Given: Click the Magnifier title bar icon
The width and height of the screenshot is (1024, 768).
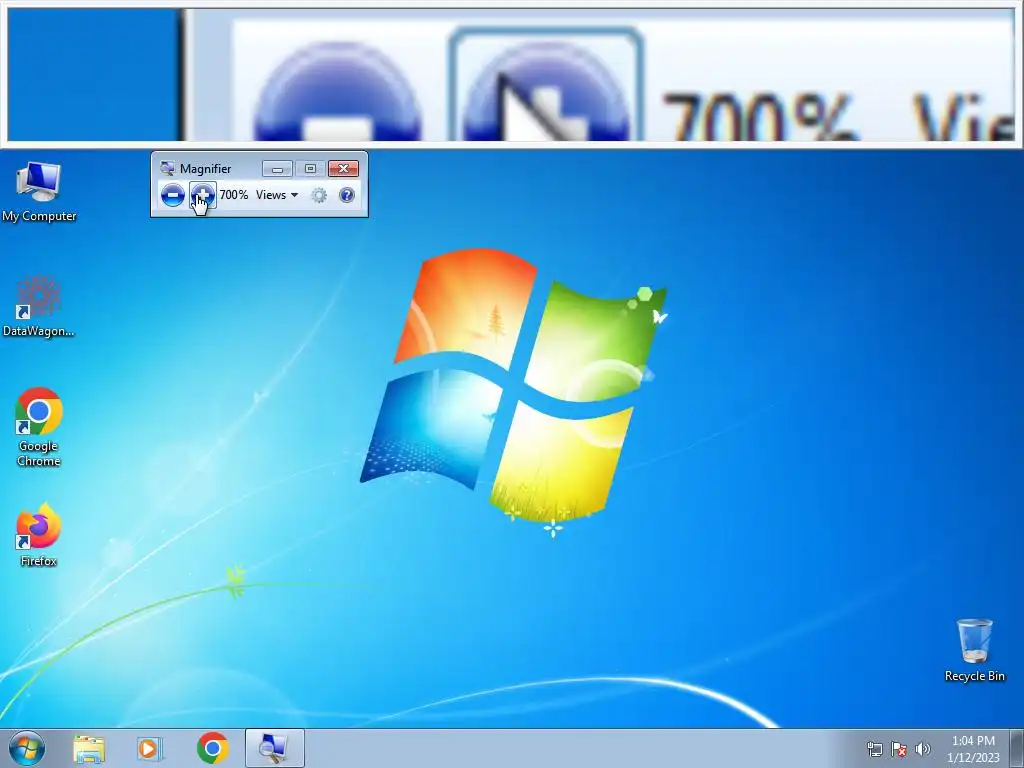Looking at the screenshot, I should (x=167, y=168).
